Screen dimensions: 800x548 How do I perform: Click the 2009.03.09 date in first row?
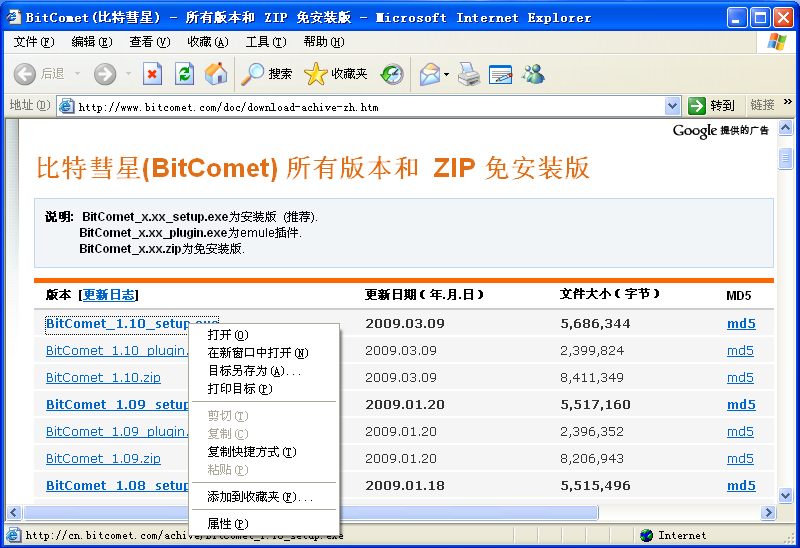[x=405, y=323]
